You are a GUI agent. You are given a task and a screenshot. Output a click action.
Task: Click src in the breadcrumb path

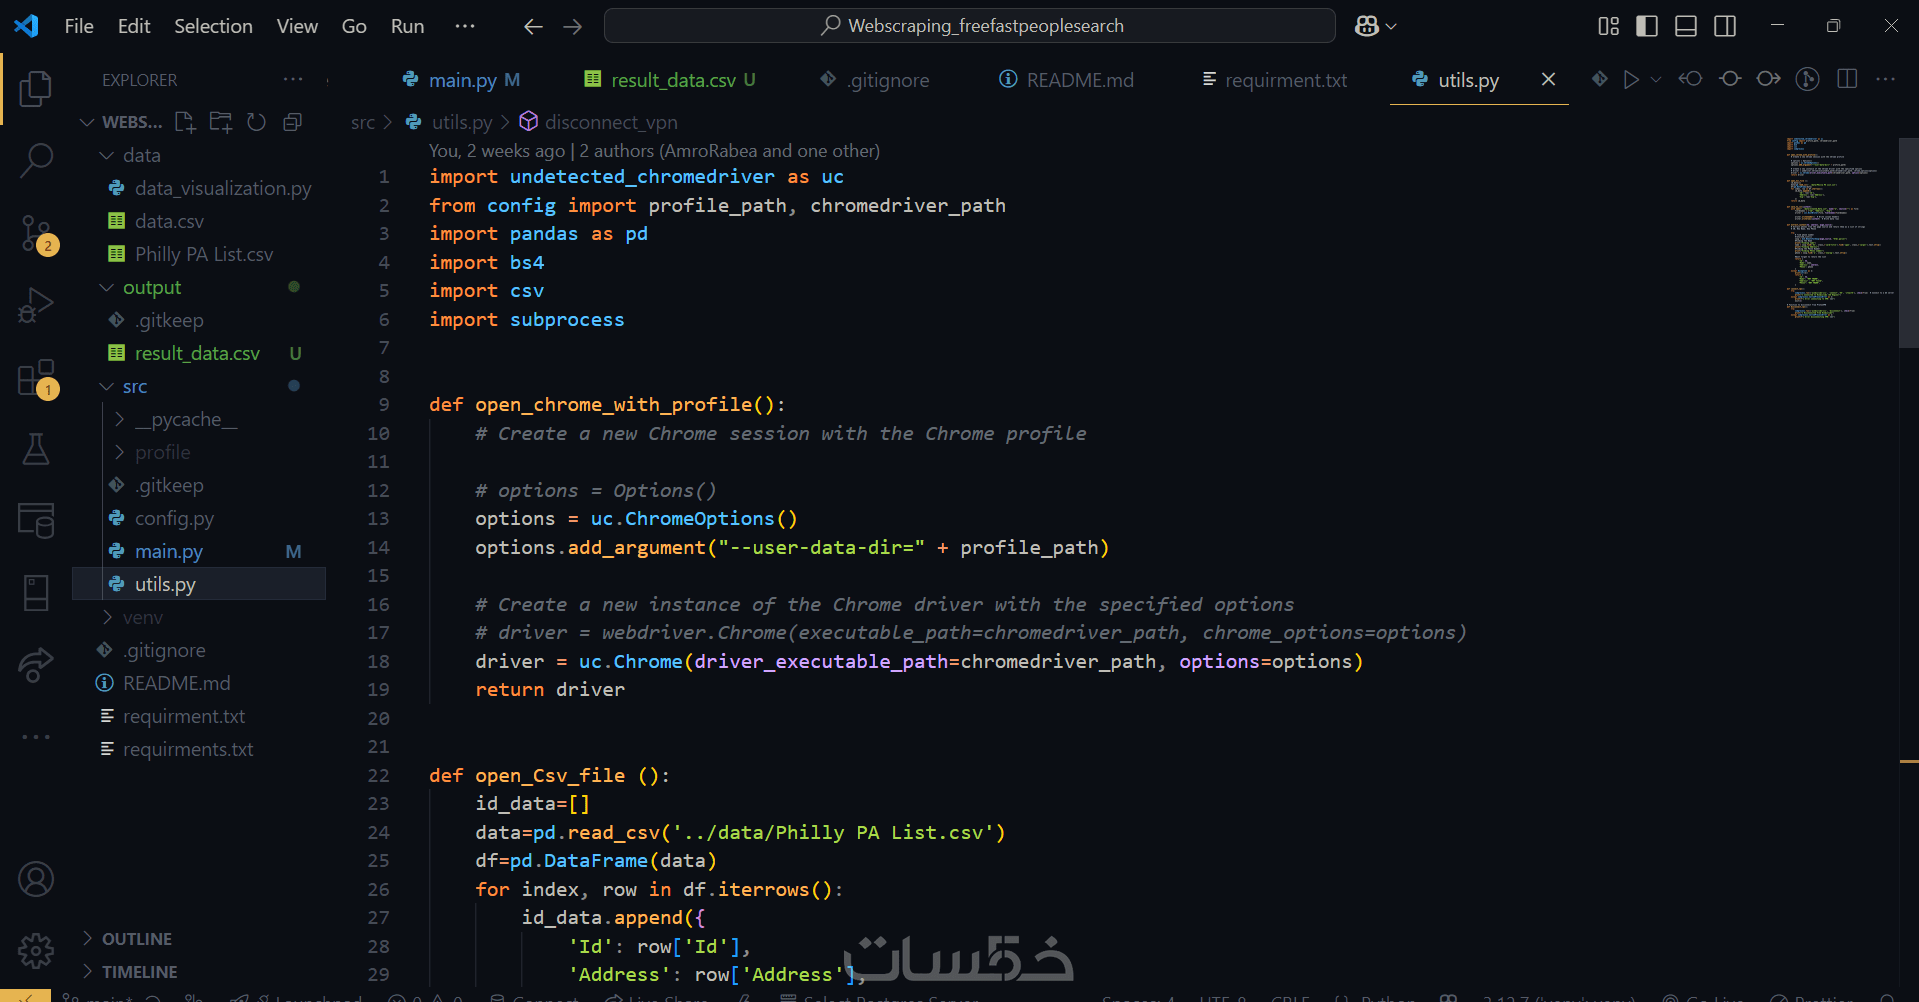pos(362,122)
